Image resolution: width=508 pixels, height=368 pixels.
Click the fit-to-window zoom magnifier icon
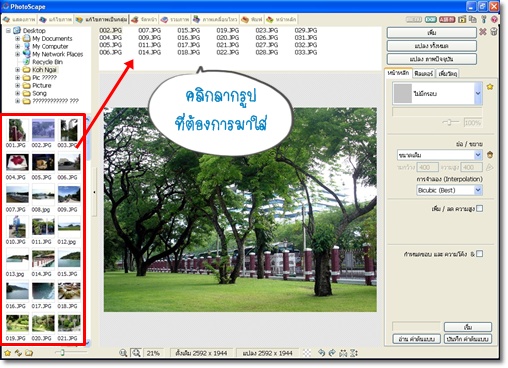(x=136, y=353)
